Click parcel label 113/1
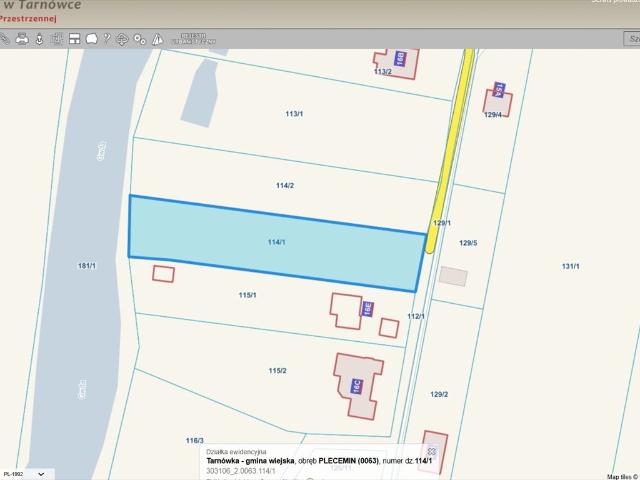This screenshot has width=640, height=480. point(294,114)
